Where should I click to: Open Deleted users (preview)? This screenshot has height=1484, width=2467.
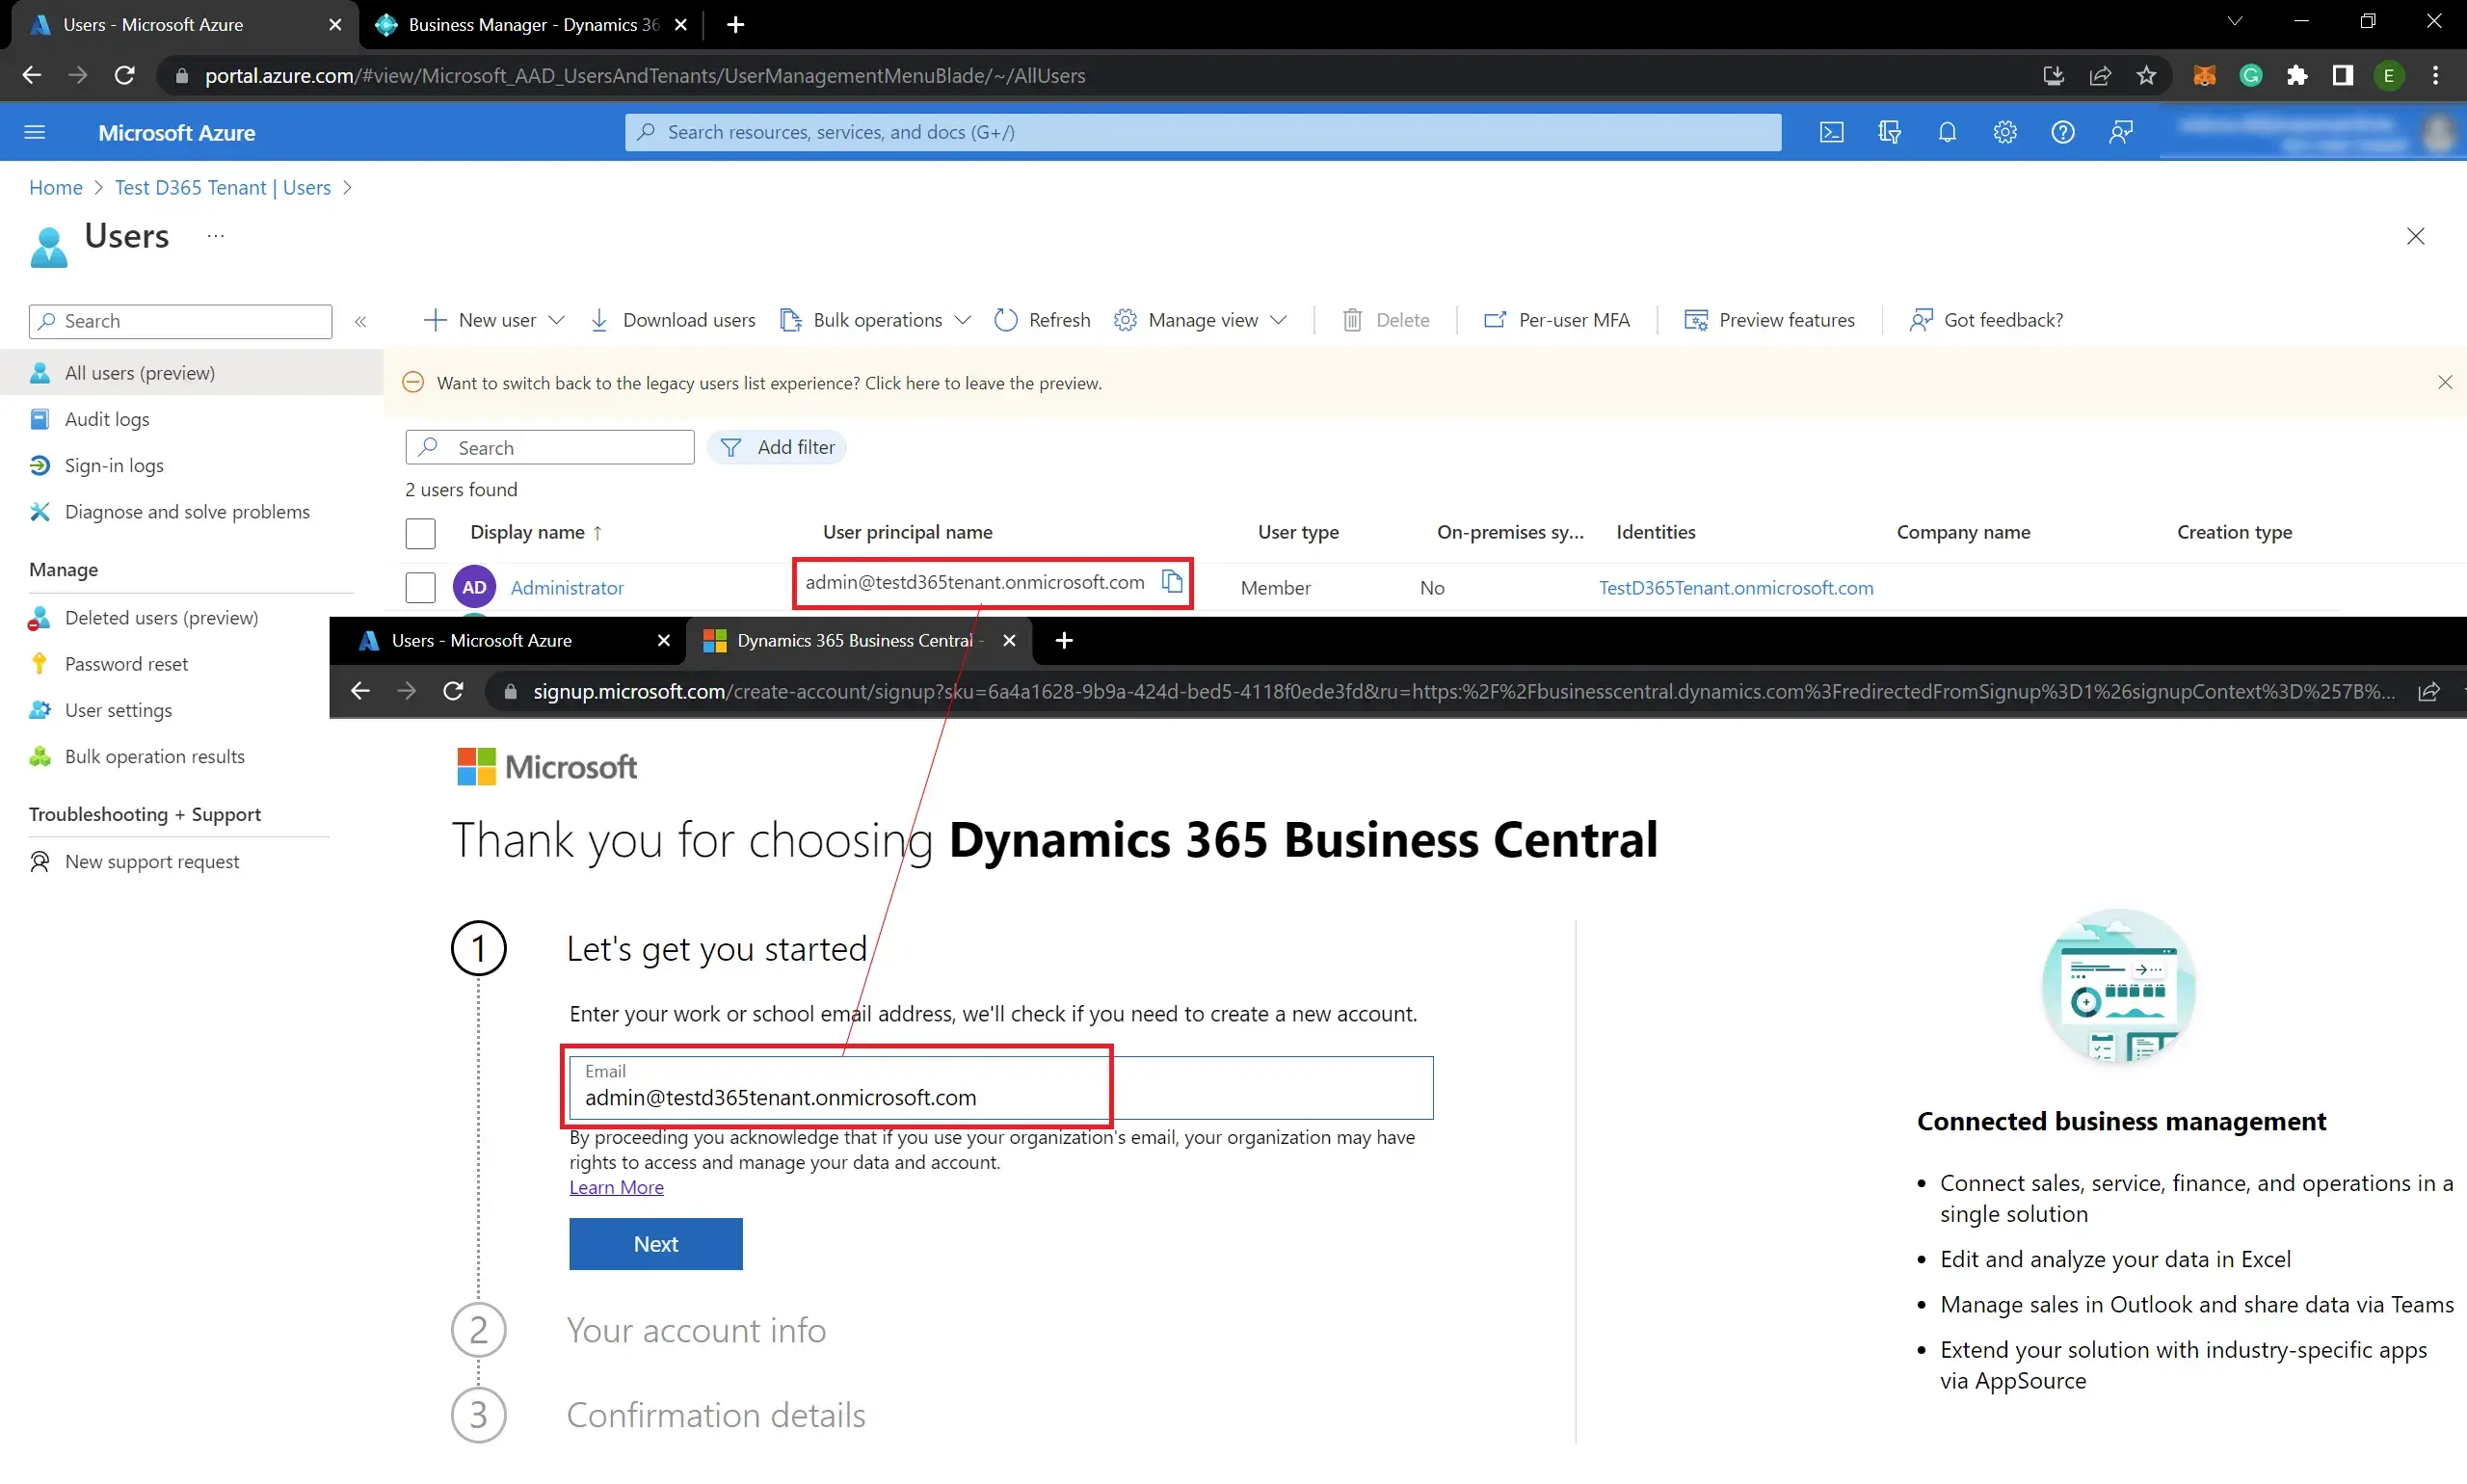(161, 617)
